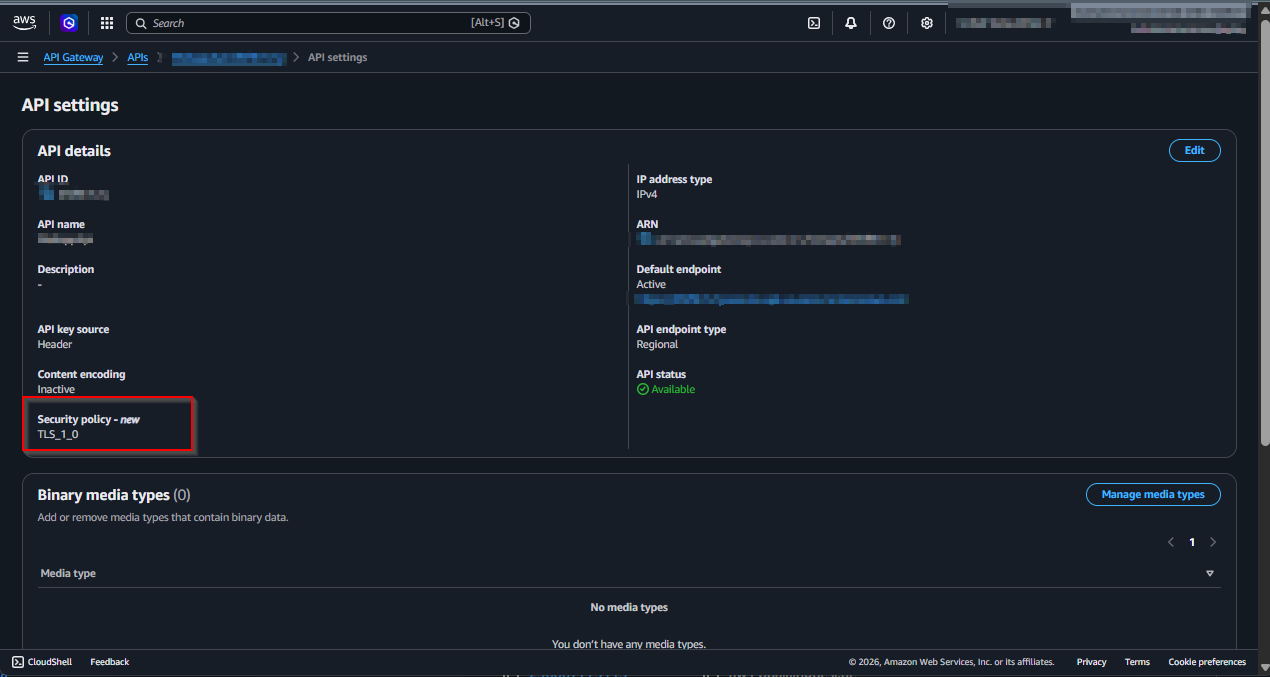Go to previous page of media types
Viewport: 1270px width, 677px height.
point(1171,542)
